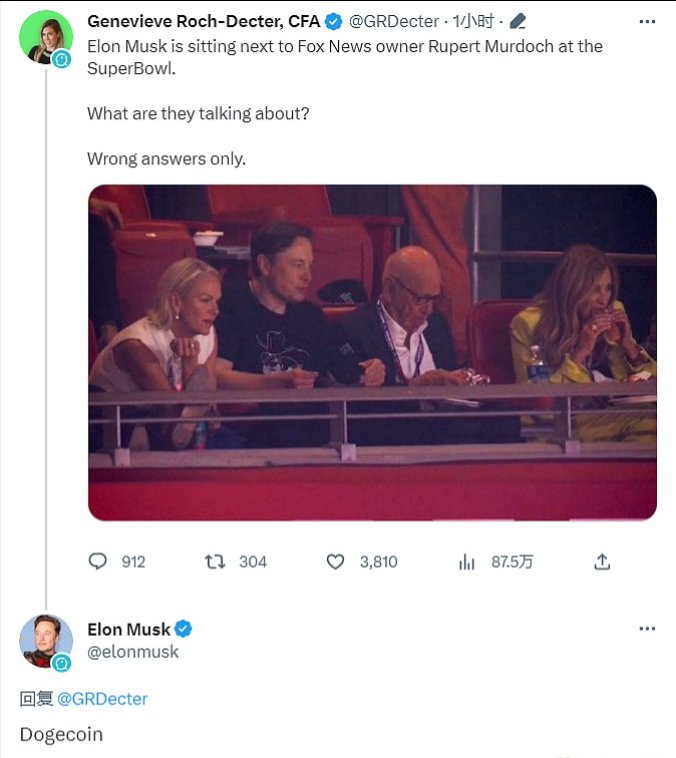Click the 87.5万 views count

point(512,562)
